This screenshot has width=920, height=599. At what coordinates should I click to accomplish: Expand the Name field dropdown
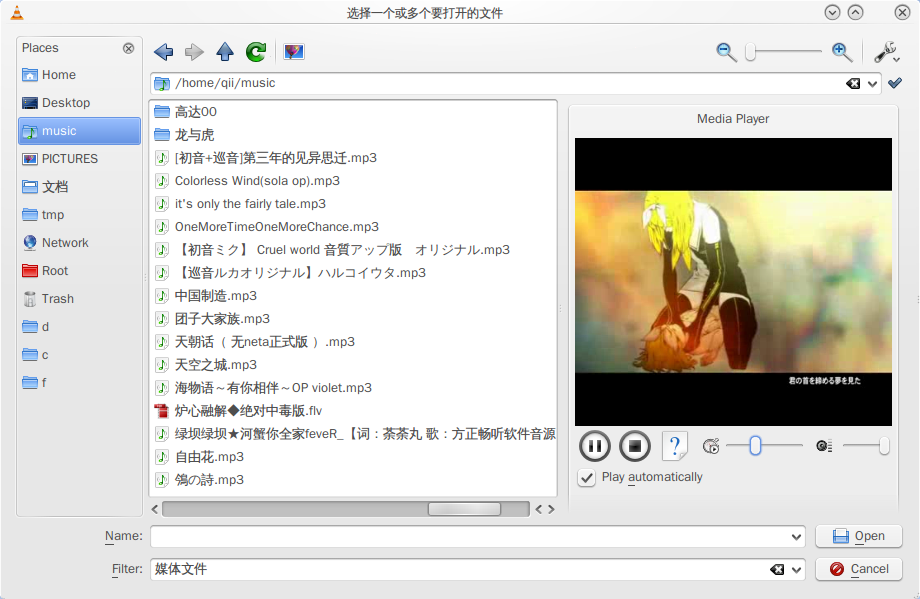click(796, 537)
